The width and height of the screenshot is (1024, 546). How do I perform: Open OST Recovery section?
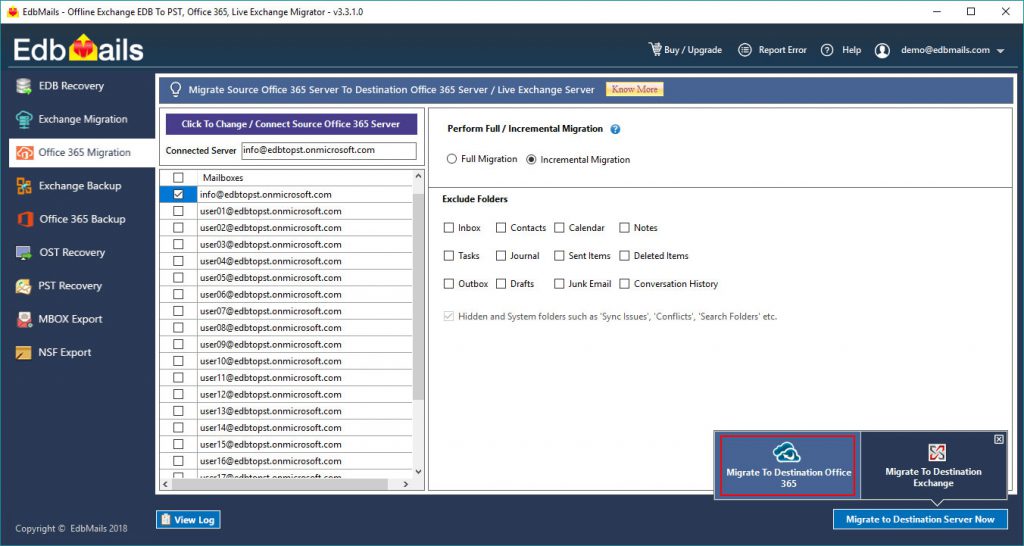(x=72, y=253)
